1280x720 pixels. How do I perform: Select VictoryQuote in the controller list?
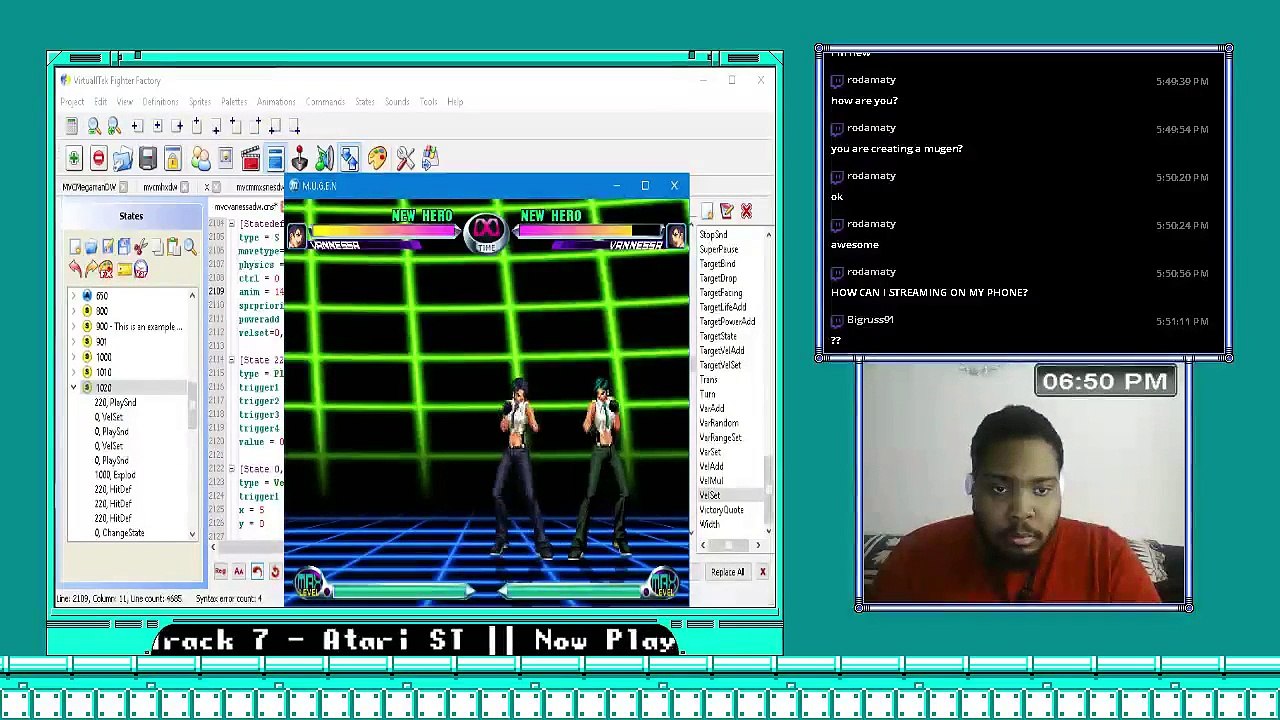(721, 510)
